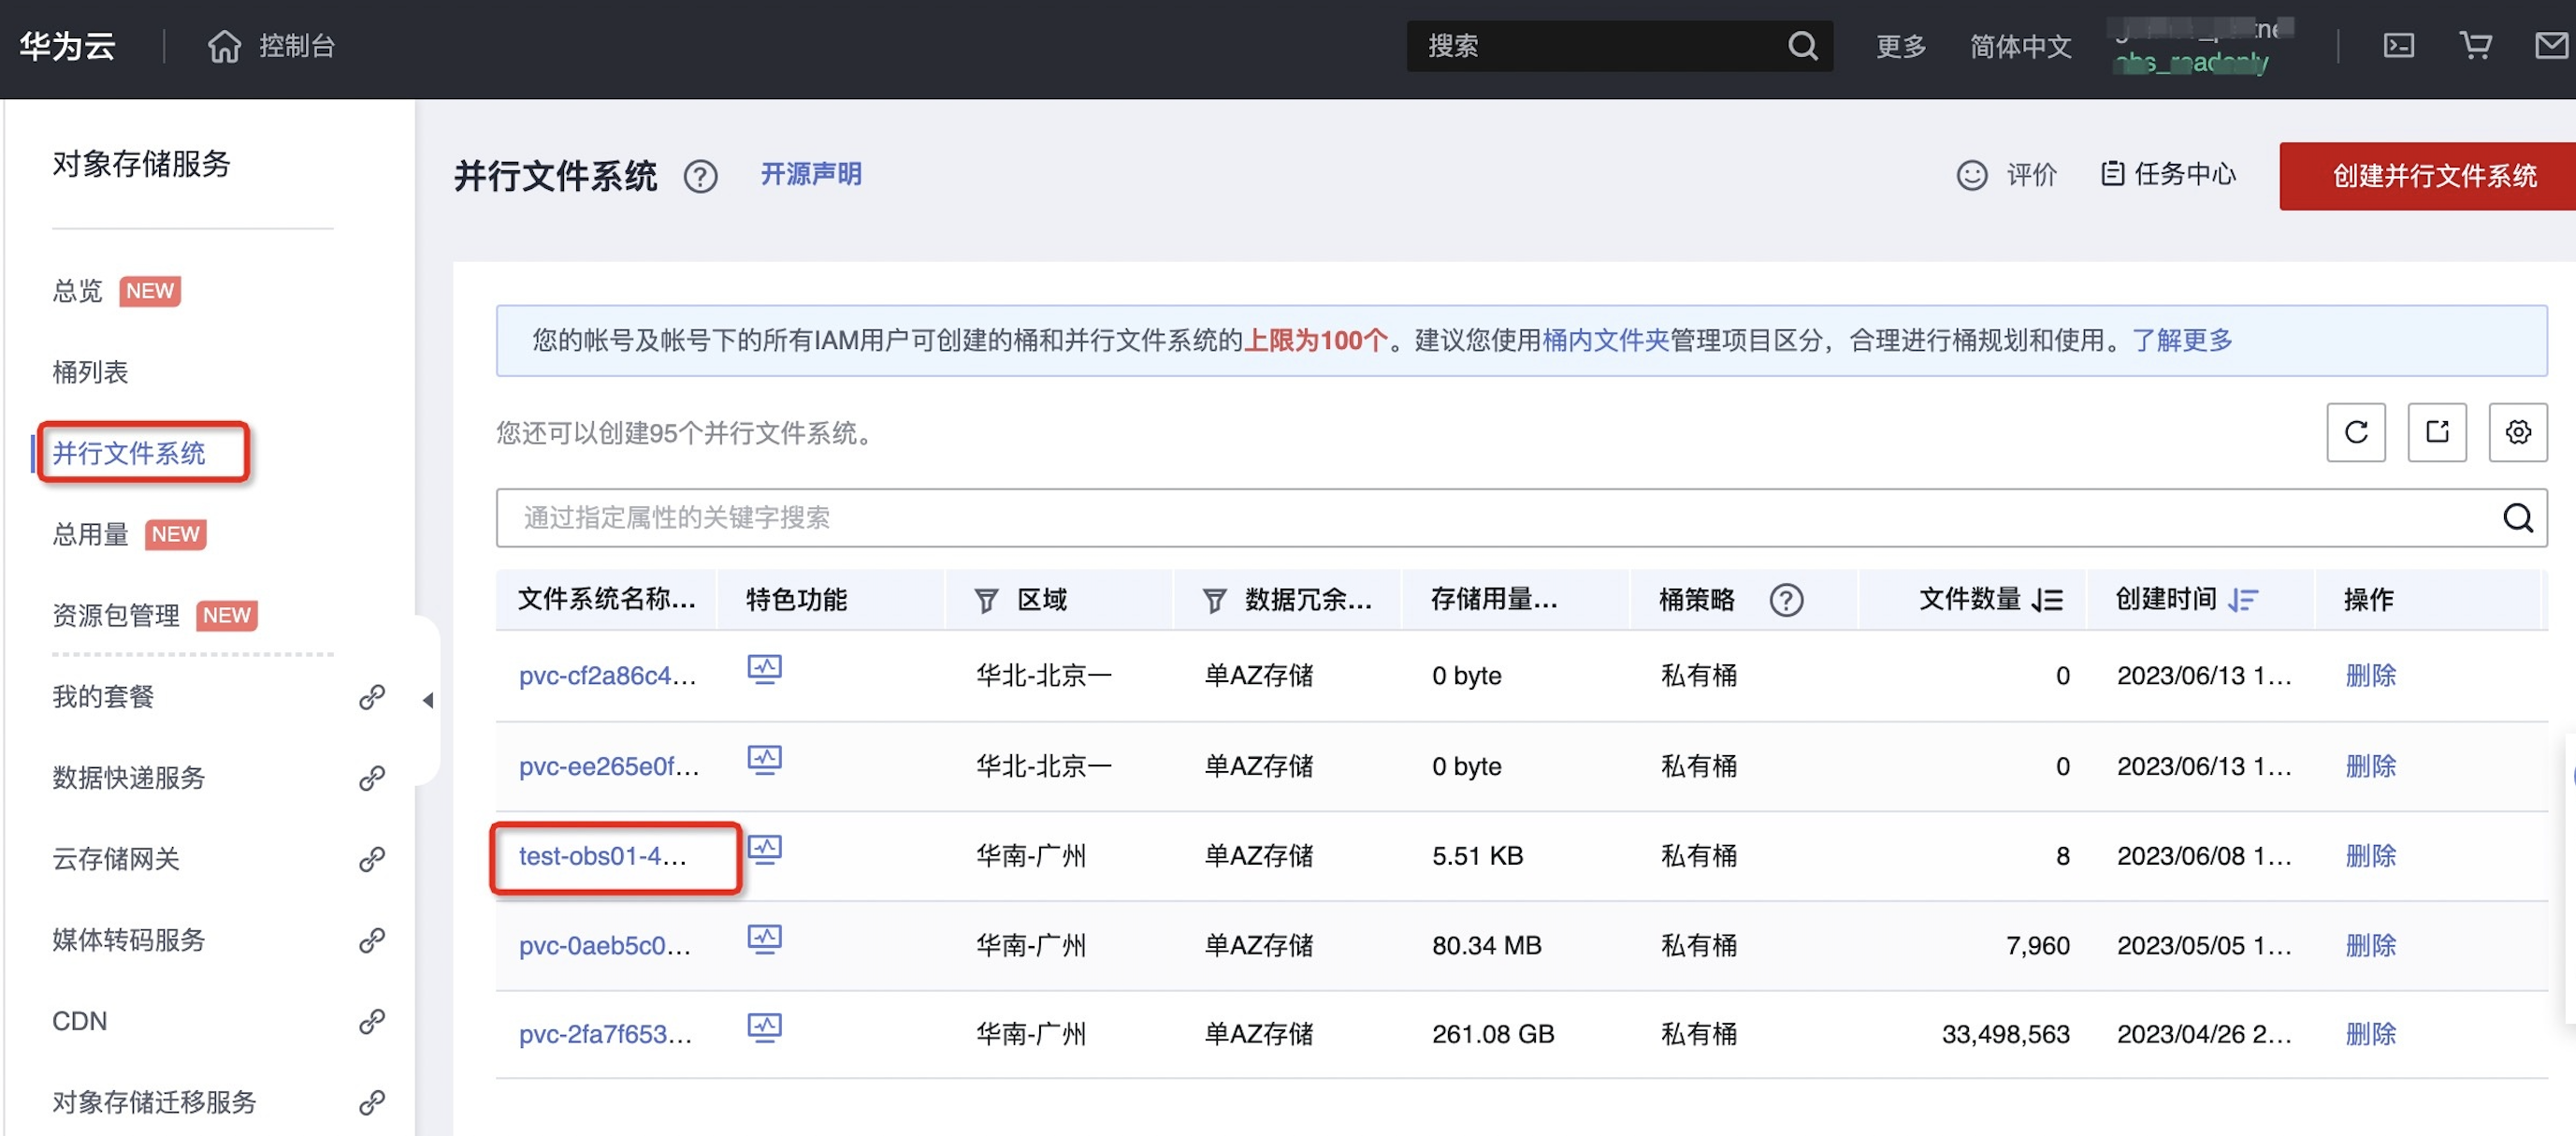Click the monitor icon for test-obs01 row

[x=765, y=850]
